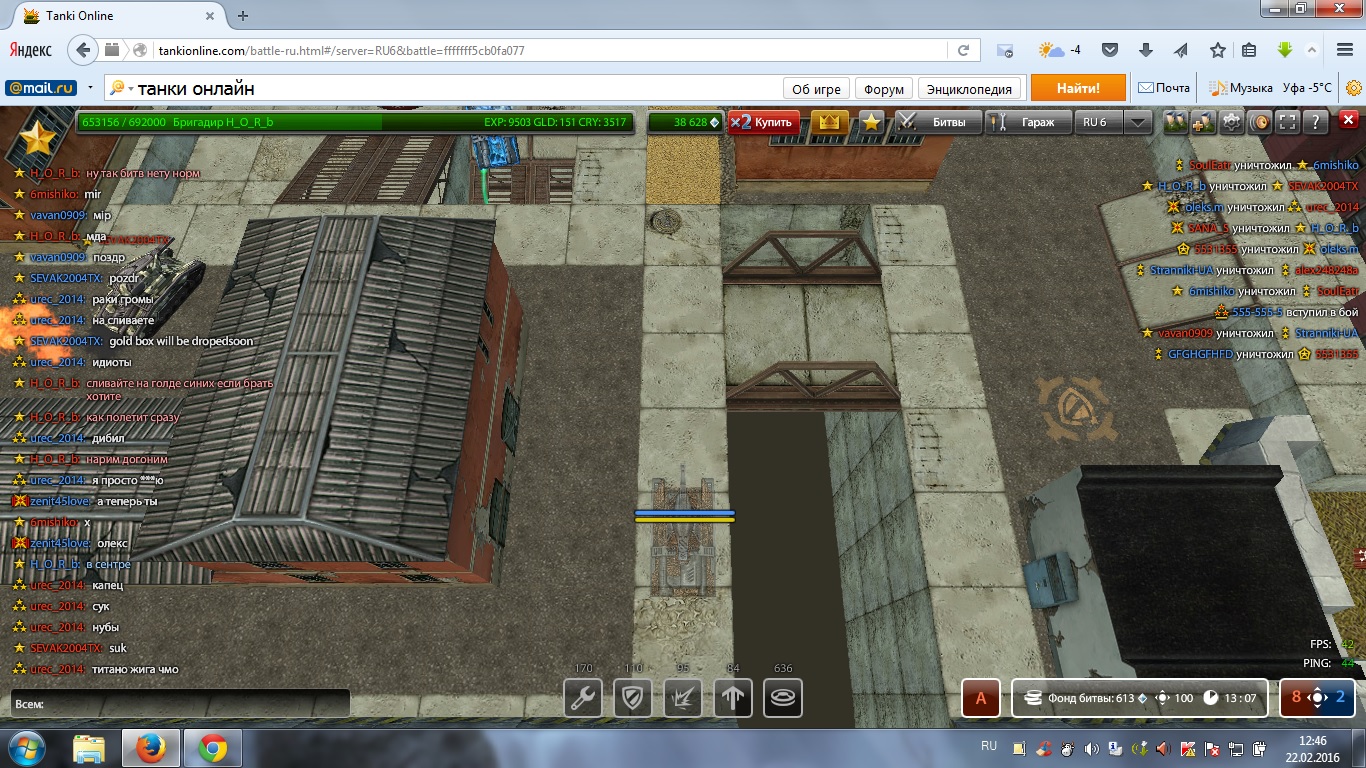Open the Pocket save icon
The width and height of the screenshot is (1366, 768).
click(1109, 50)
